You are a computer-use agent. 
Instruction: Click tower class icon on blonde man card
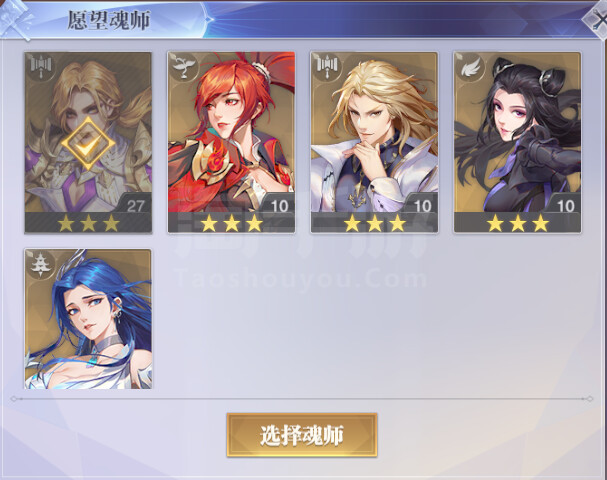(x=326, y=67)
